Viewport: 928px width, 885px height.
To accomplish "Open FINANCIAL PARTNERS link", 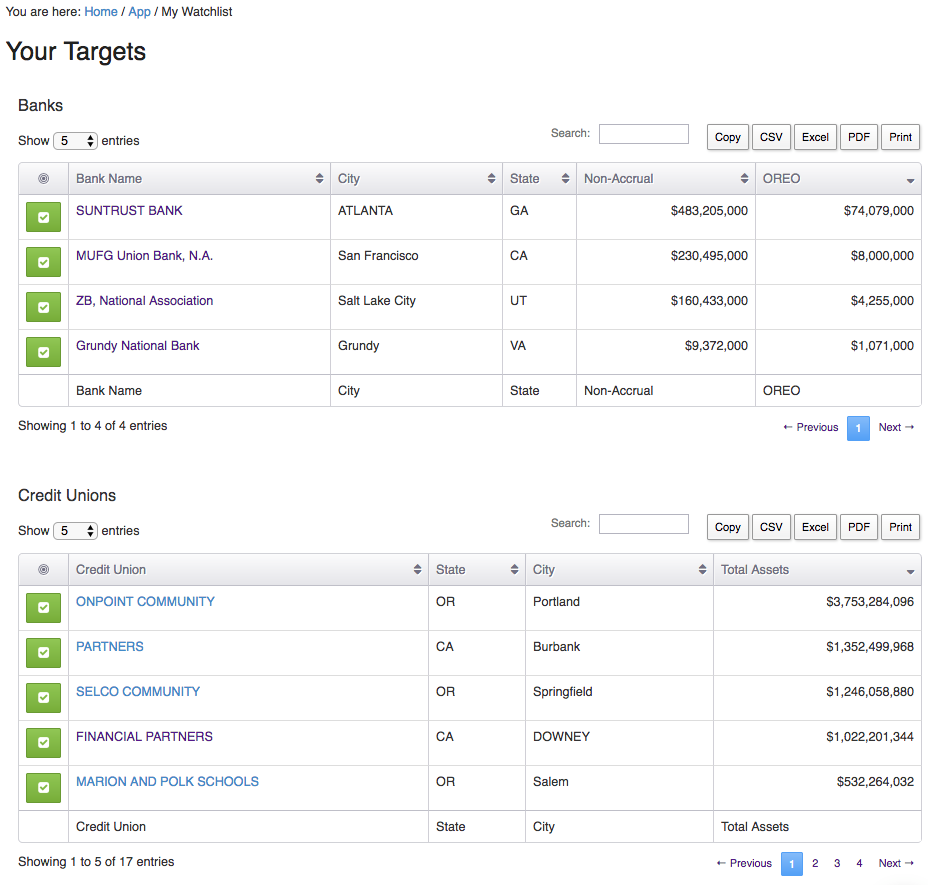I will point(144,736).
